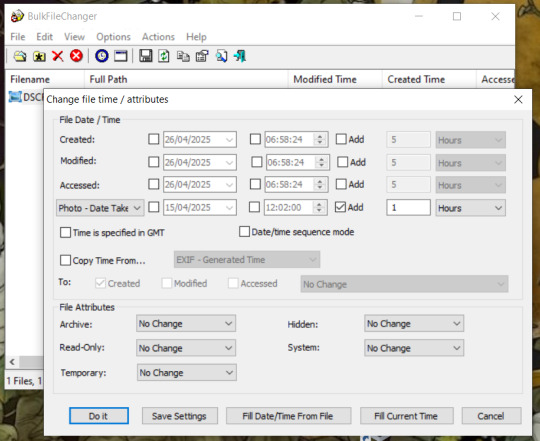Open the Photo - Date Taken dropdown
This screenshot has width=540, height=441.
[x=100, y=208]
